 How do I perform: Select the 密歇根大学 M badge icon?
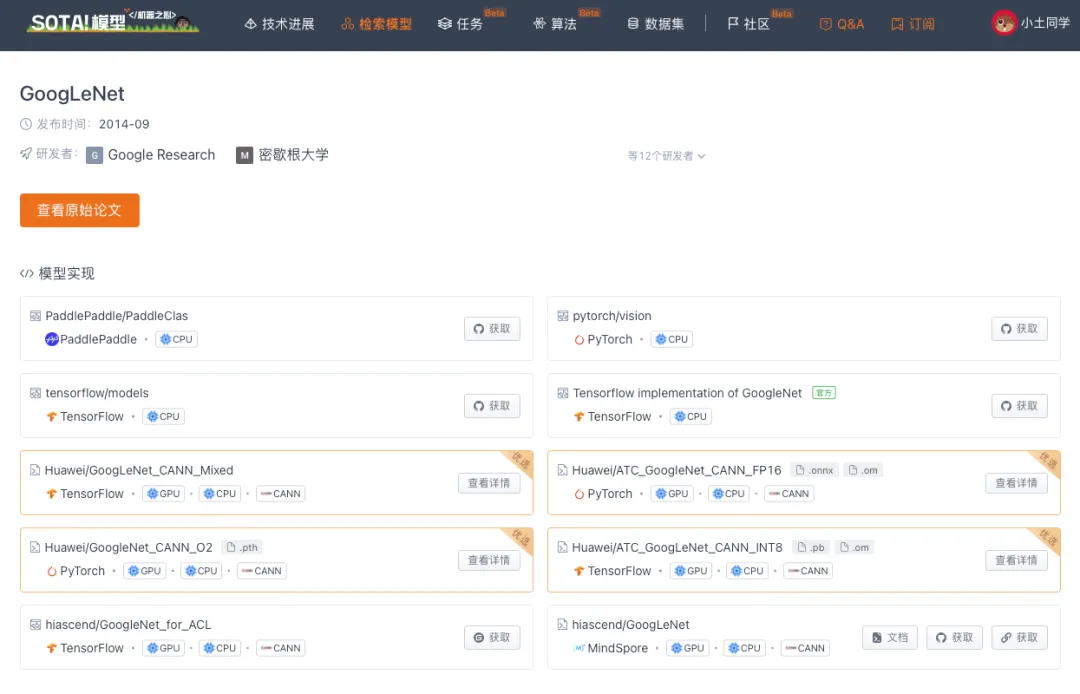click(245, 155)
